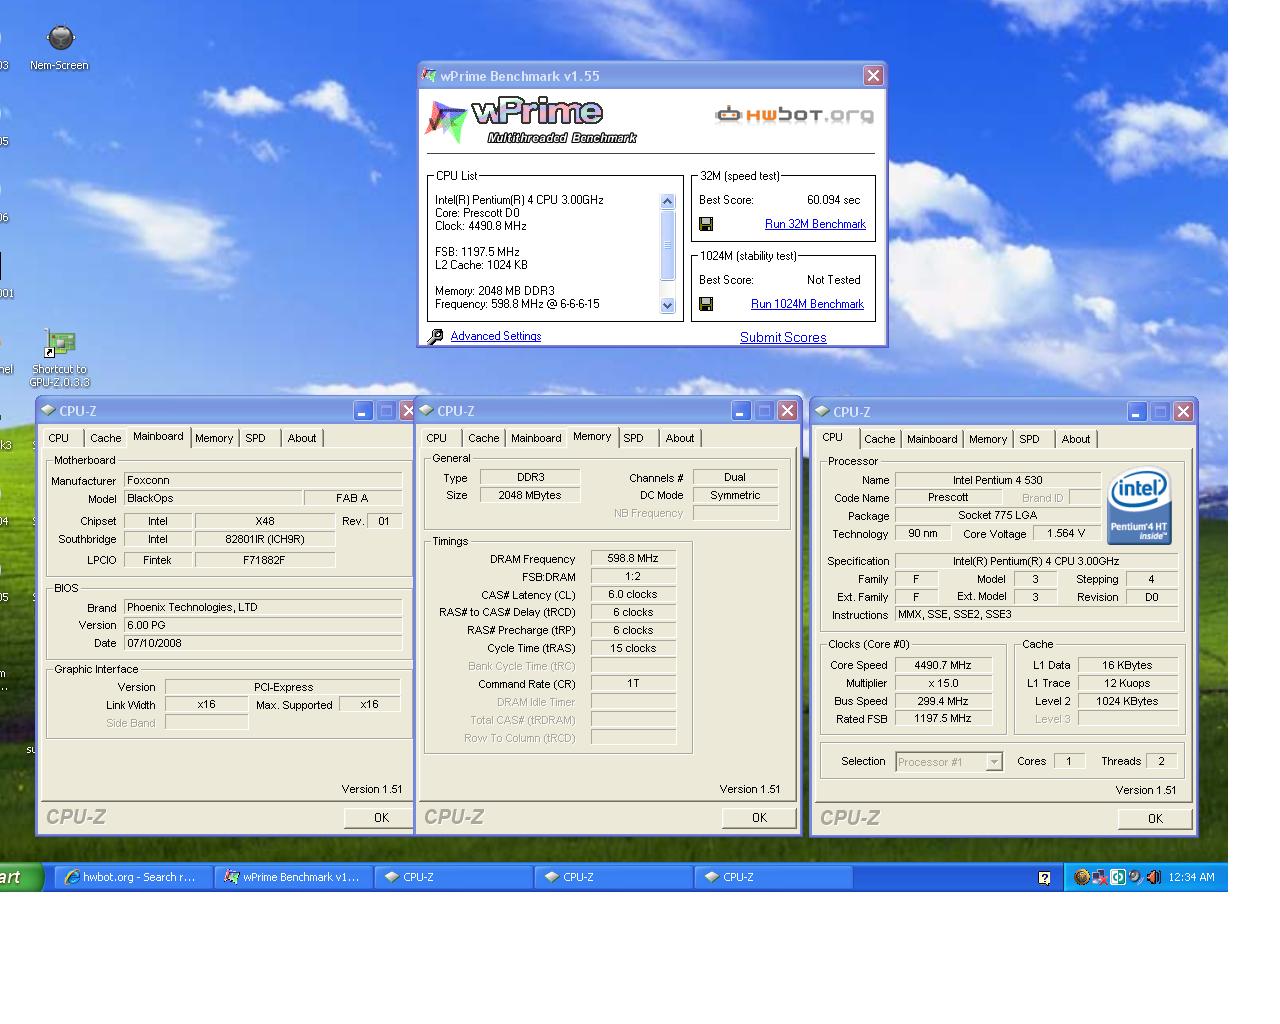This screenshot has width=1280, height=1024.
Task: Switch to Cache tab in the Mainboard CPU-Z window
Action: [x=105, y=439]
